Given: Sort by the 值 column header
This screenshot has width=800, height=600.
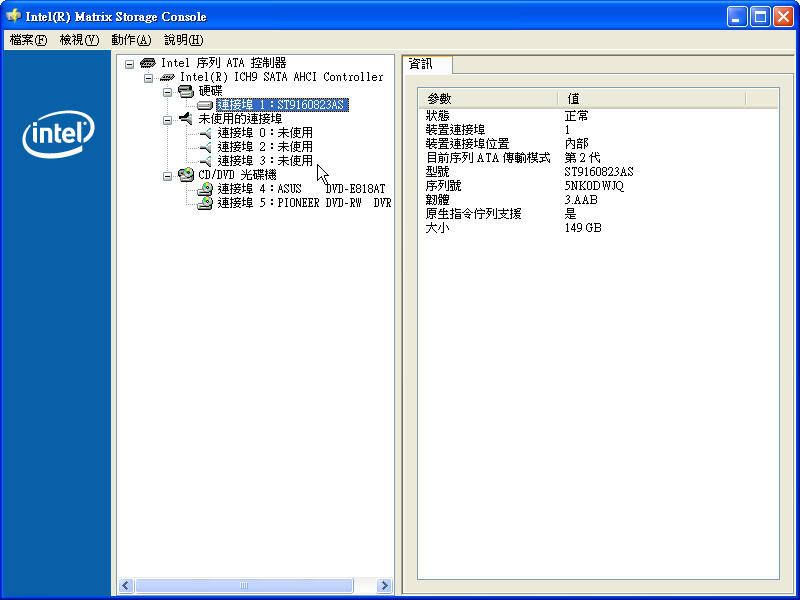Looking at the screenshot, I should (x=652, y=98).
